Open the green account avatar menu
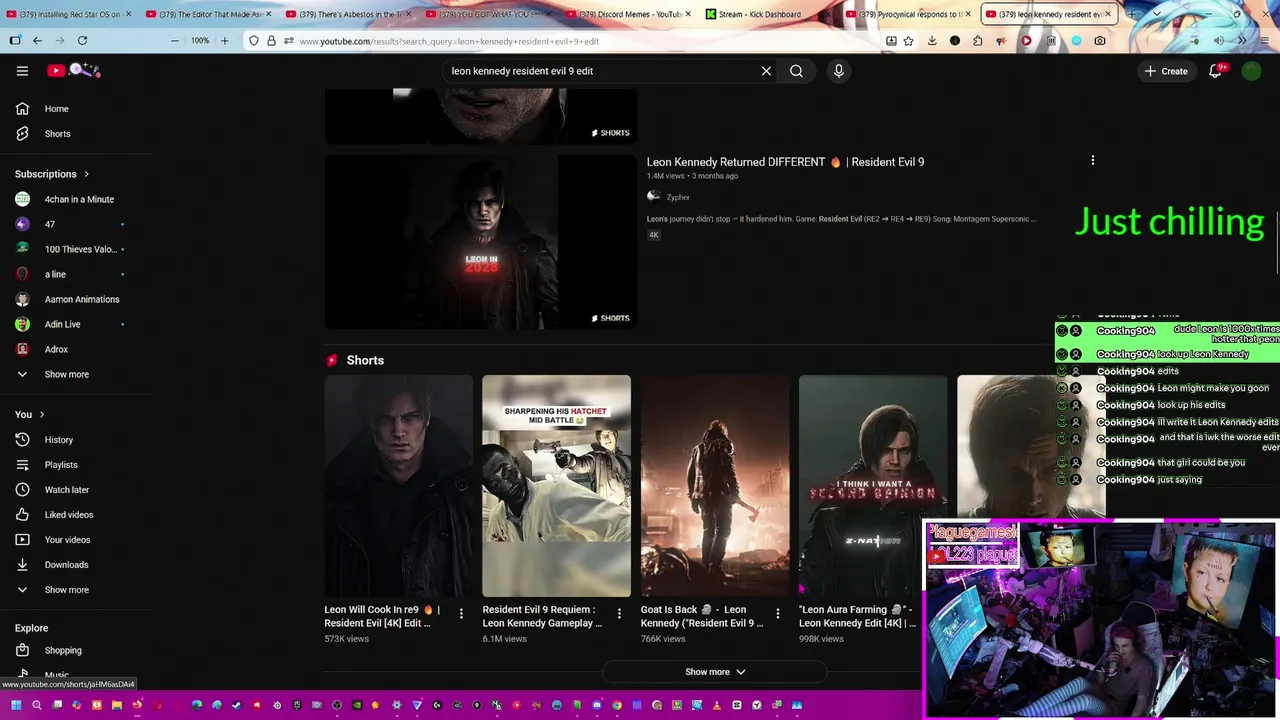This screenshot has height=720, width=1280. [1251, 71]
